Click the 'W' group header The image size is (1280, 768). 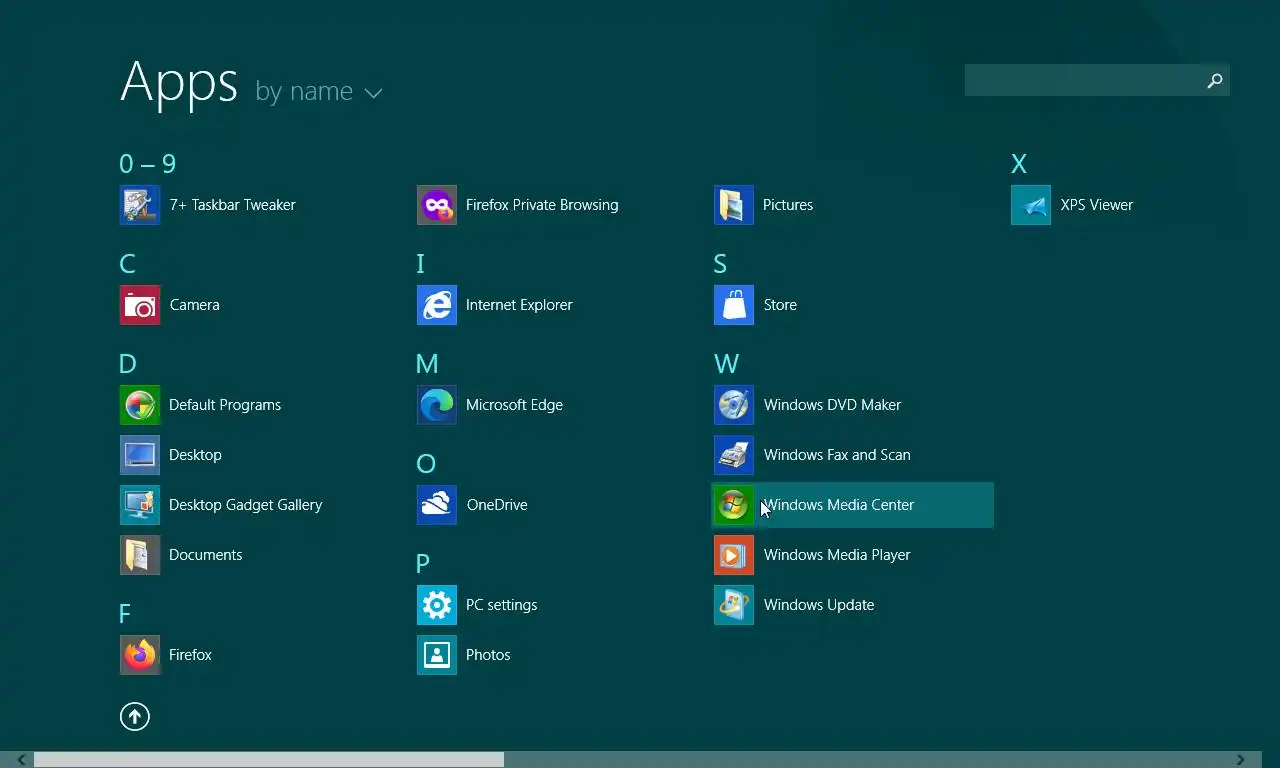click(x=726, y=364)
